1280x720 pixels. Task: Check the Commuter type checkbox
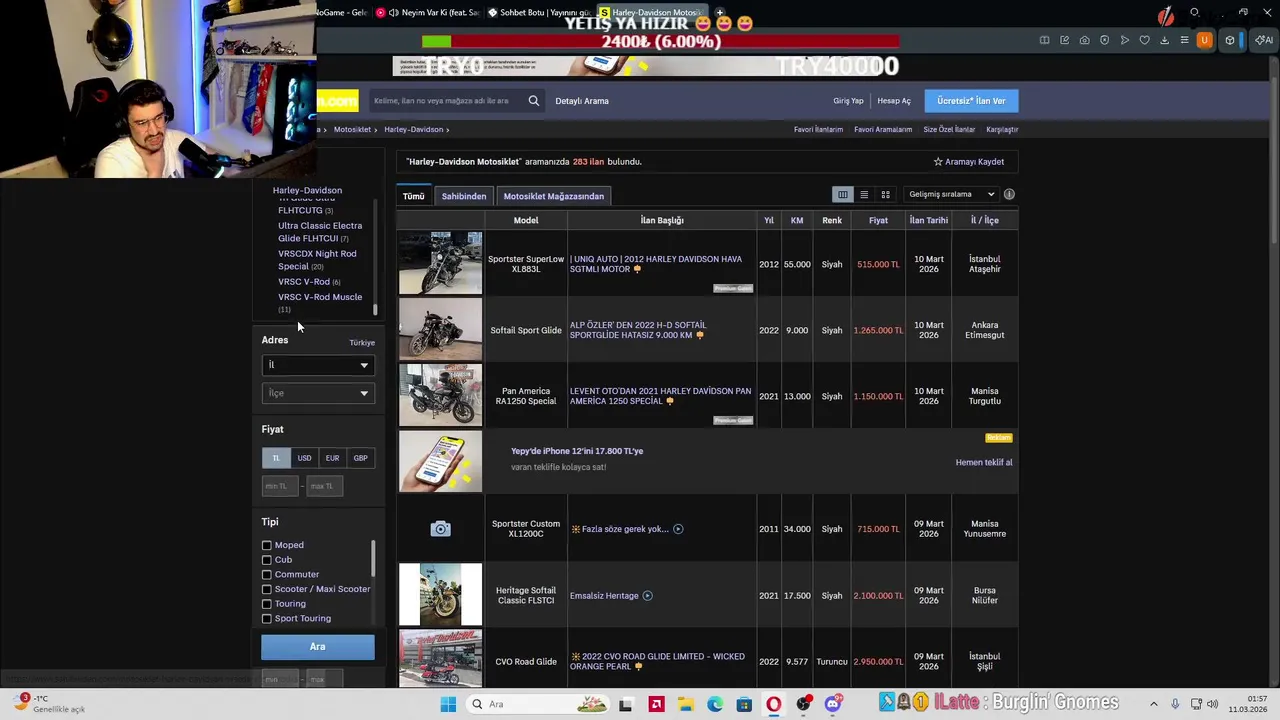266,575
